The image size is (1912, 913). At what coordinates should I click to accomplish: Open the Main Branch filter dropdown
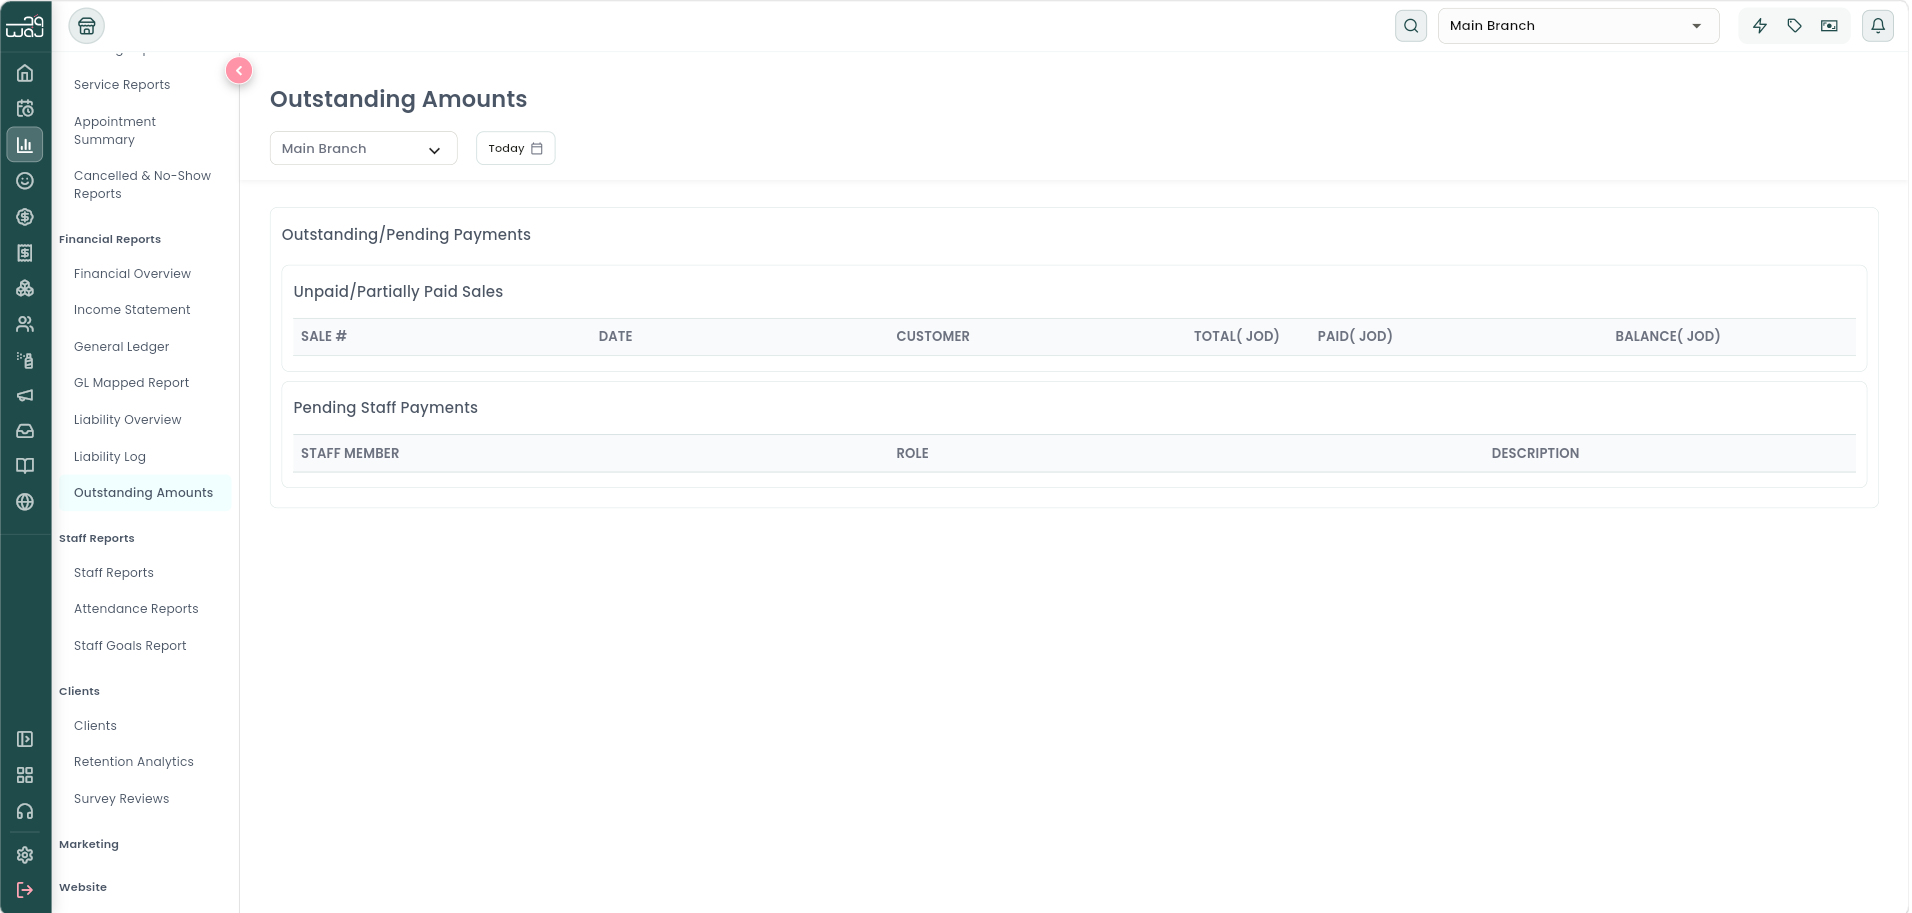click(363, 148)
